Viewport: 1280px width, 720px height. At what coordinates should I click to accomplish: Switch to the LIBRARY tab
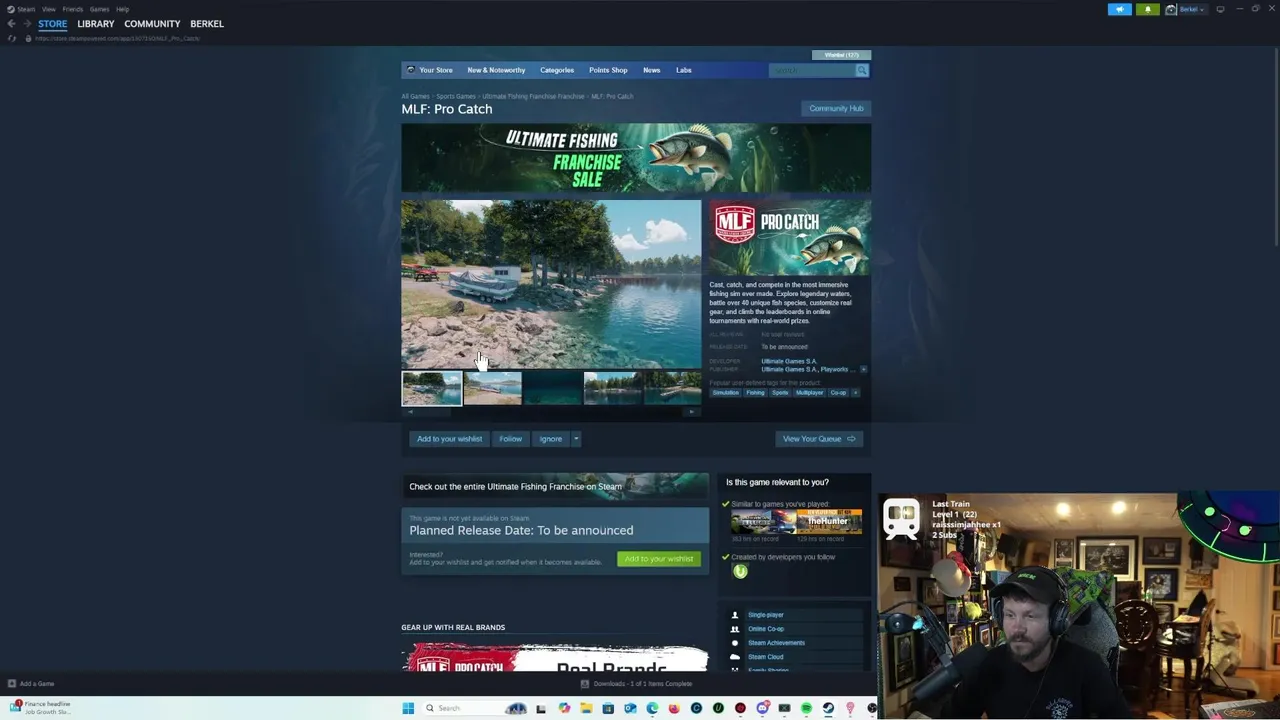[96, 24]
